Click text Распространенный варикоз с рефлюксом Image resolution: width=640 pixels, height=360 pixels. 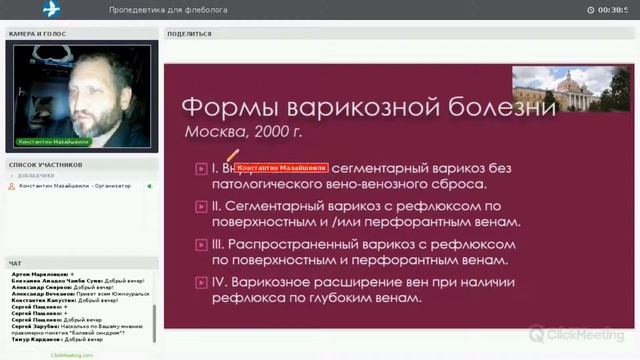pyautogui.click(x=371, y=244)
